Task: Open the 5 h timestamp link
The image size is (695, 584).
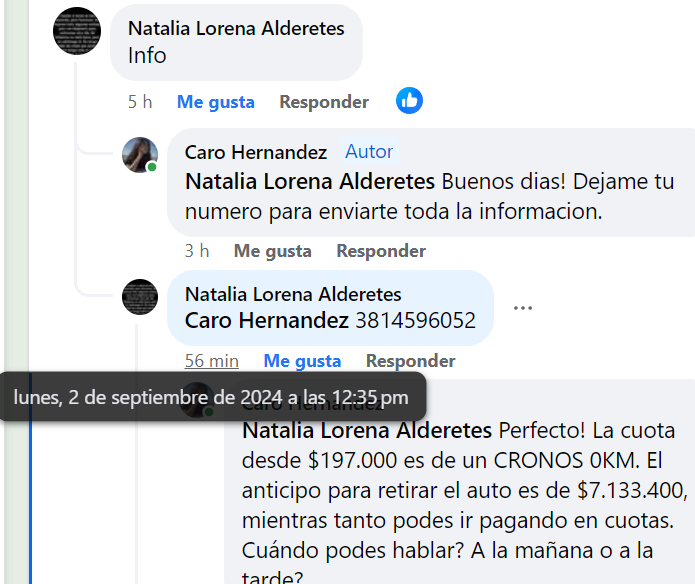Action: 140,102
